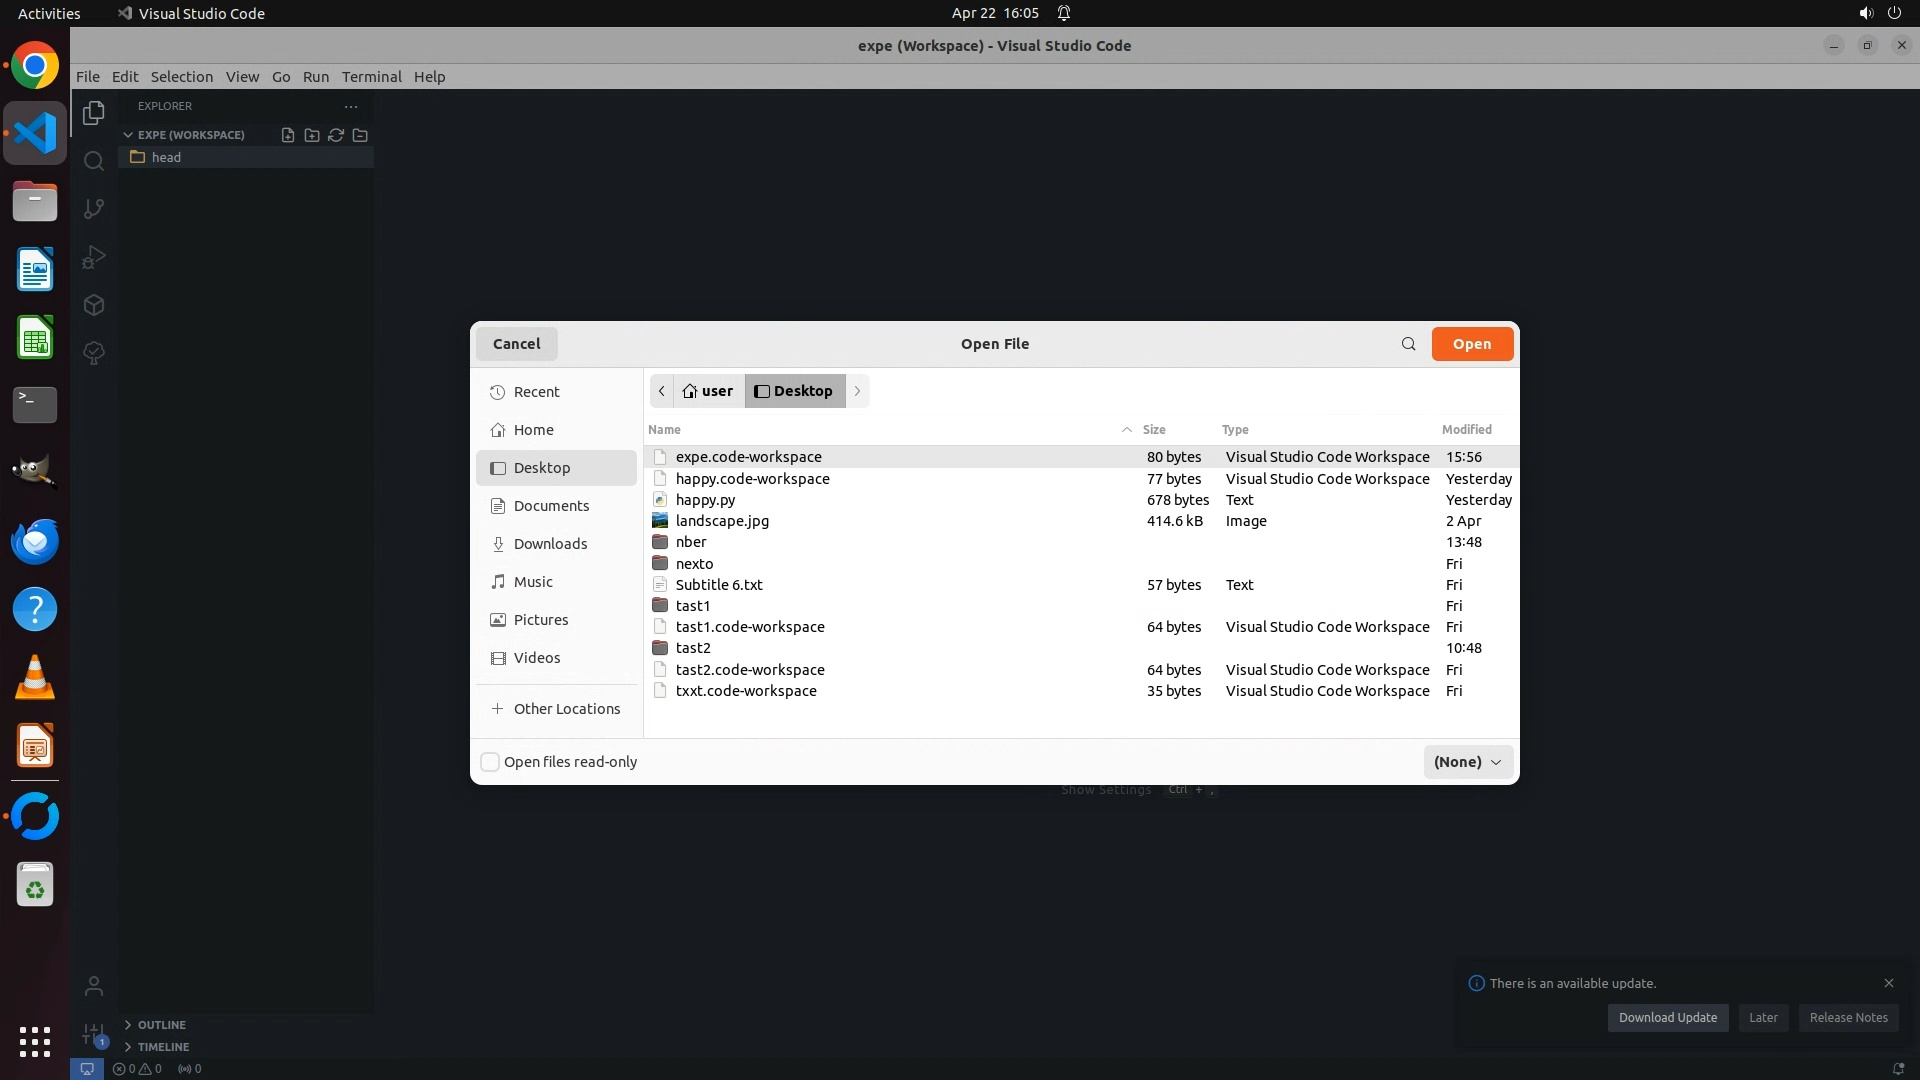Enable Open files read-only checkbox
Image resolution: width=1920 pixels, height=1080 pixels.
(490, 762)
